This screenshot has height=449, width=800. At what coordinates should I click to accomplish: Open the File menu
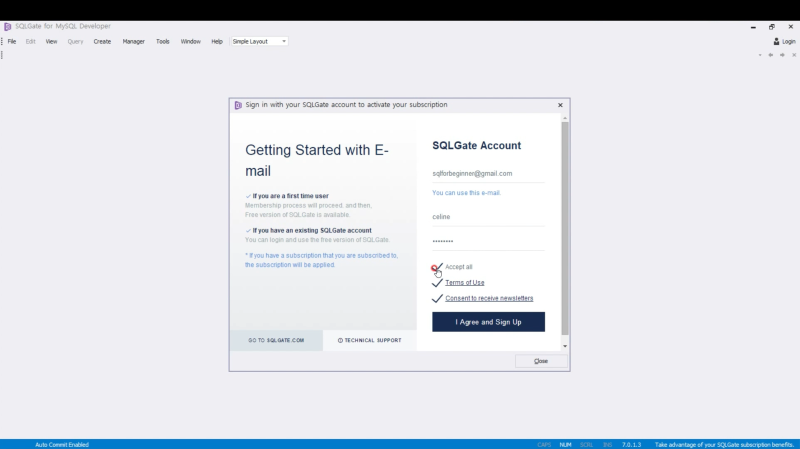(x=12, y=41)
